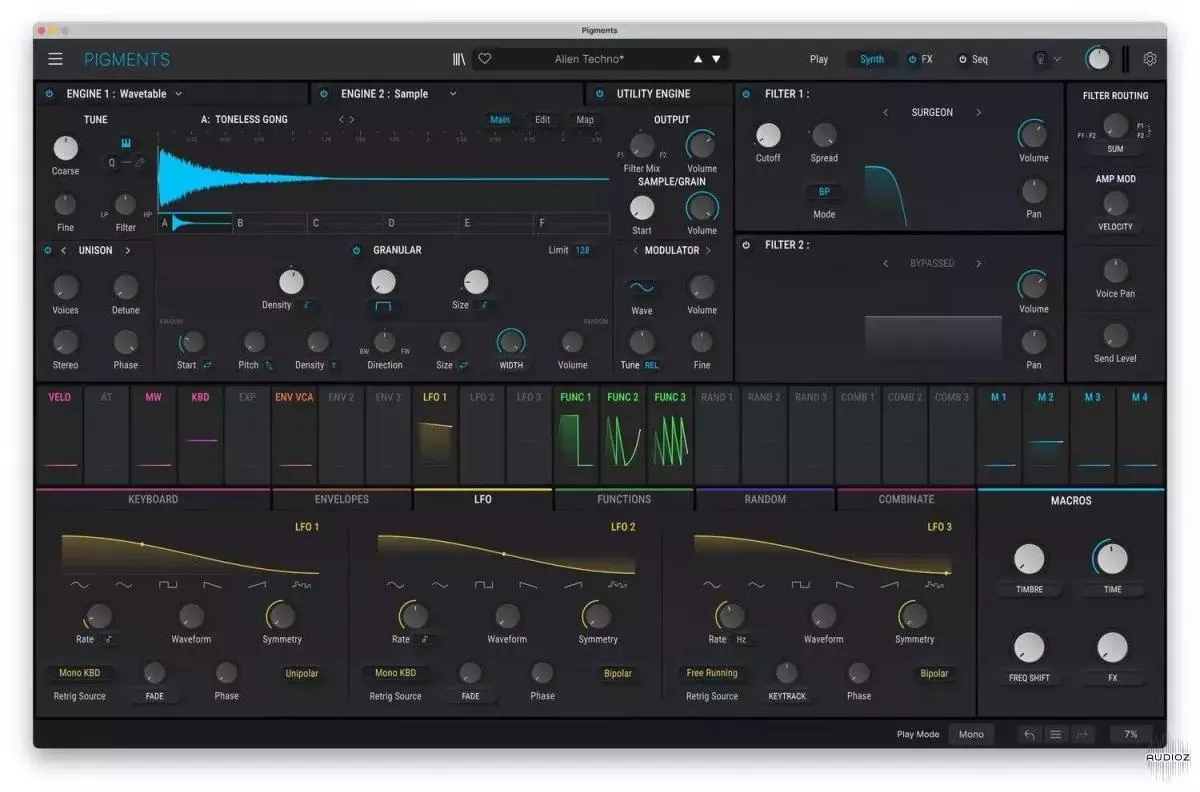Open Engine 2 Sample type dropdown
1200x792 pixels.
coord(452,94)
